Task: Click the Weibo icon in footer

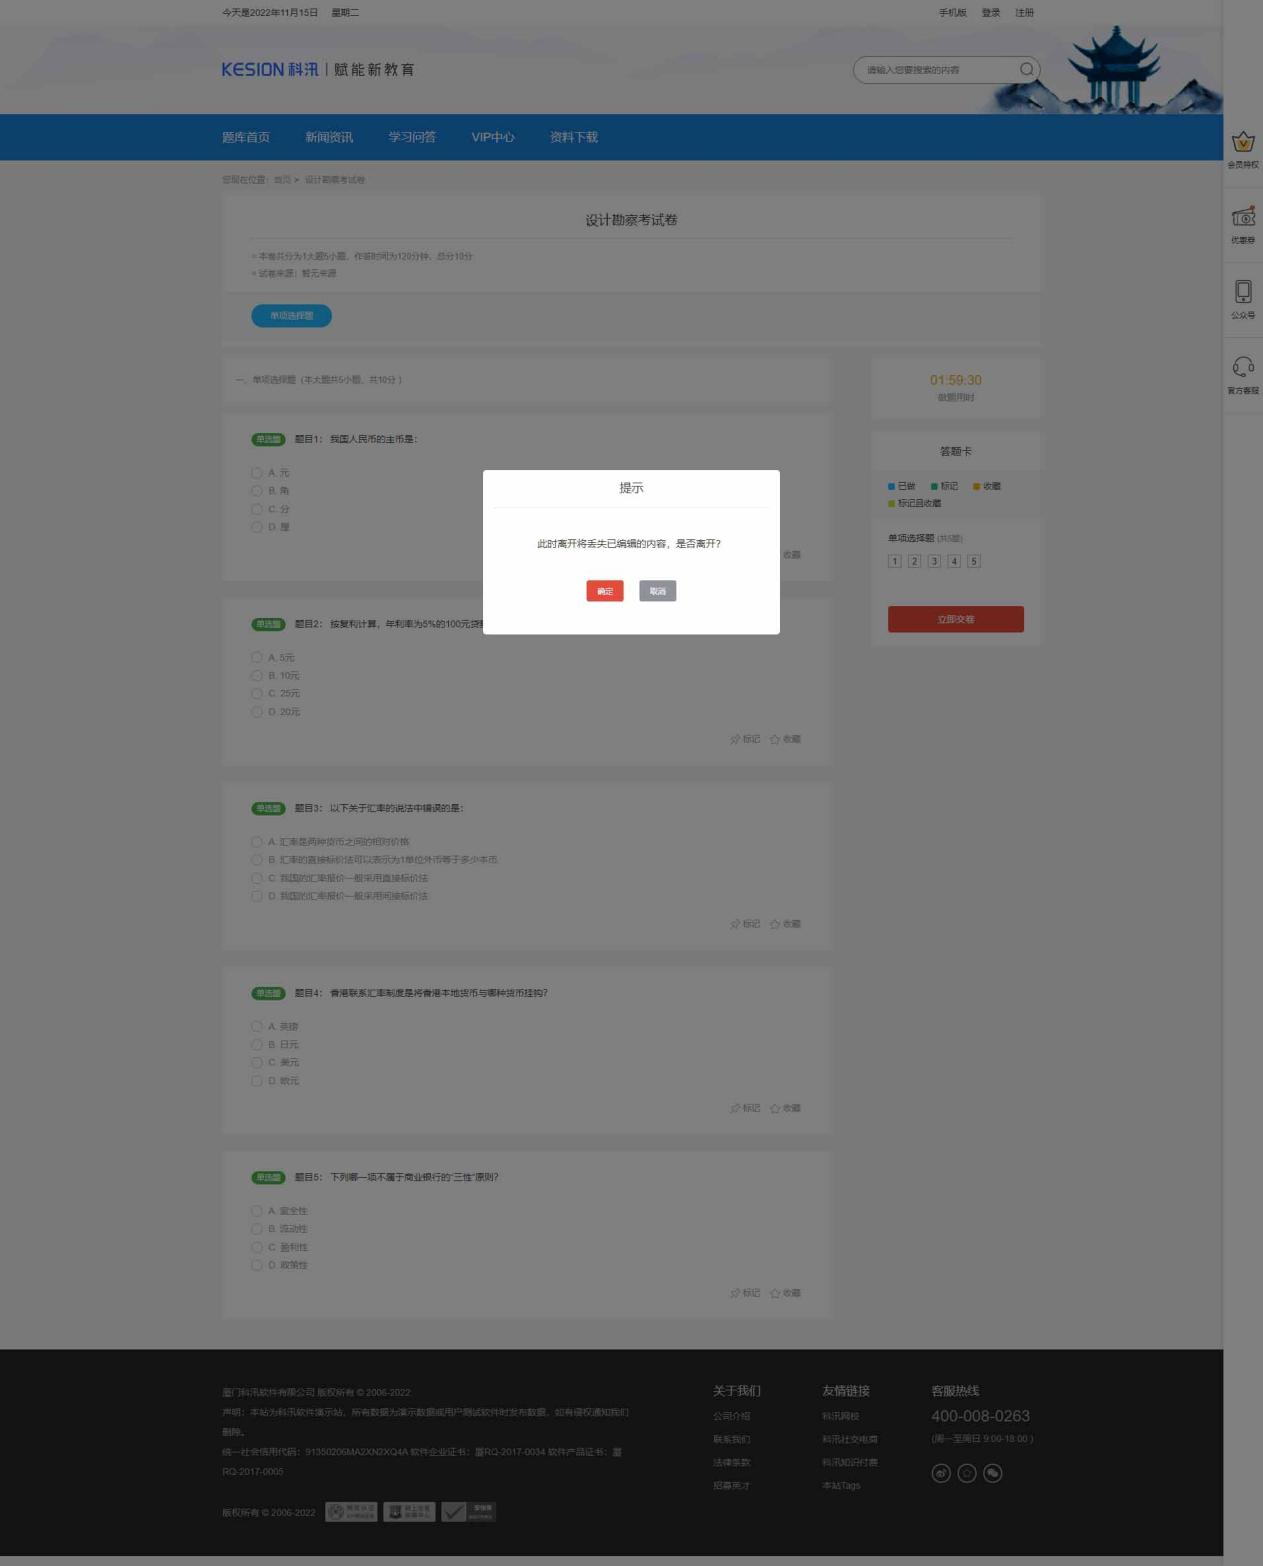Action: pyautogui.click(x=941, y=1473)
